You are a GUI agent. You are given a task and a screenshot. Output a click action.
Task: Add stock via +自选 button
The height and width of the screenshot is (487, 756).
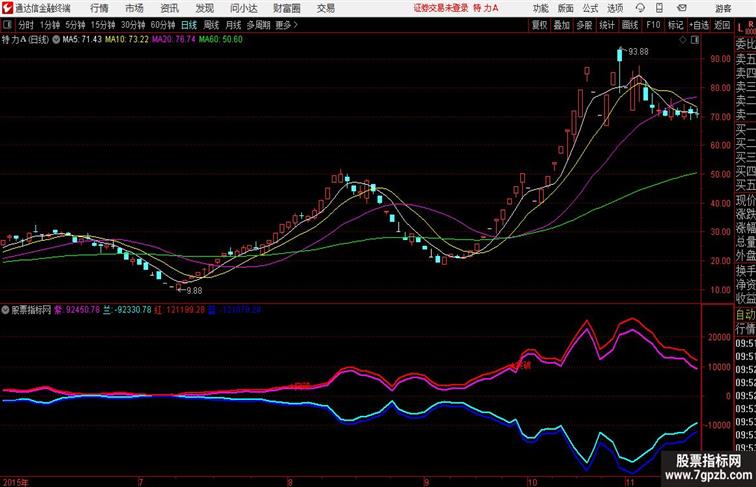pyautogui.click(x=699, y=25)
